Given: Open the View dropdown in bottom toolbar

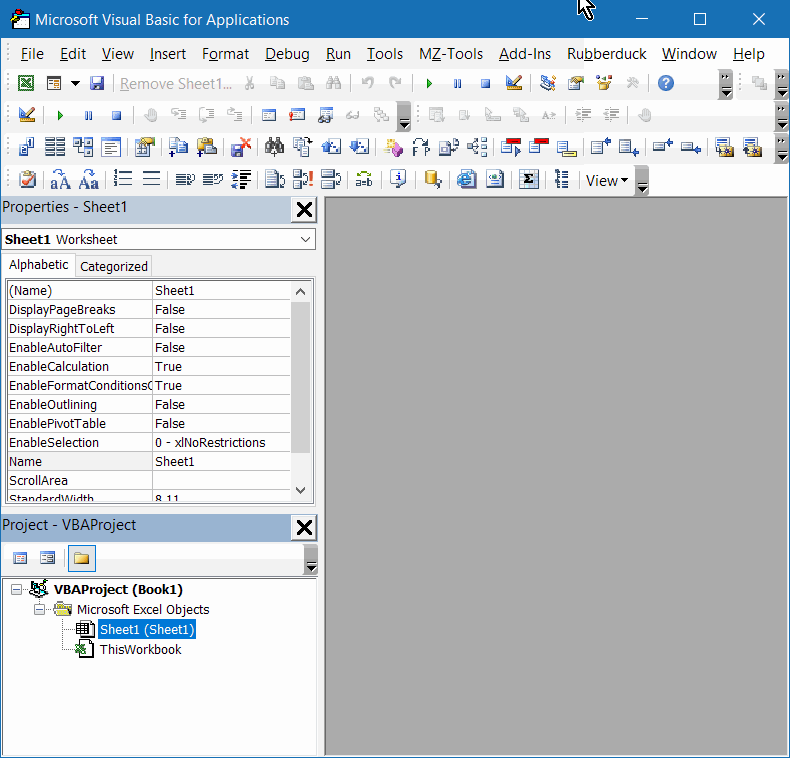Looking at the screenshot, I should [607, 180].
